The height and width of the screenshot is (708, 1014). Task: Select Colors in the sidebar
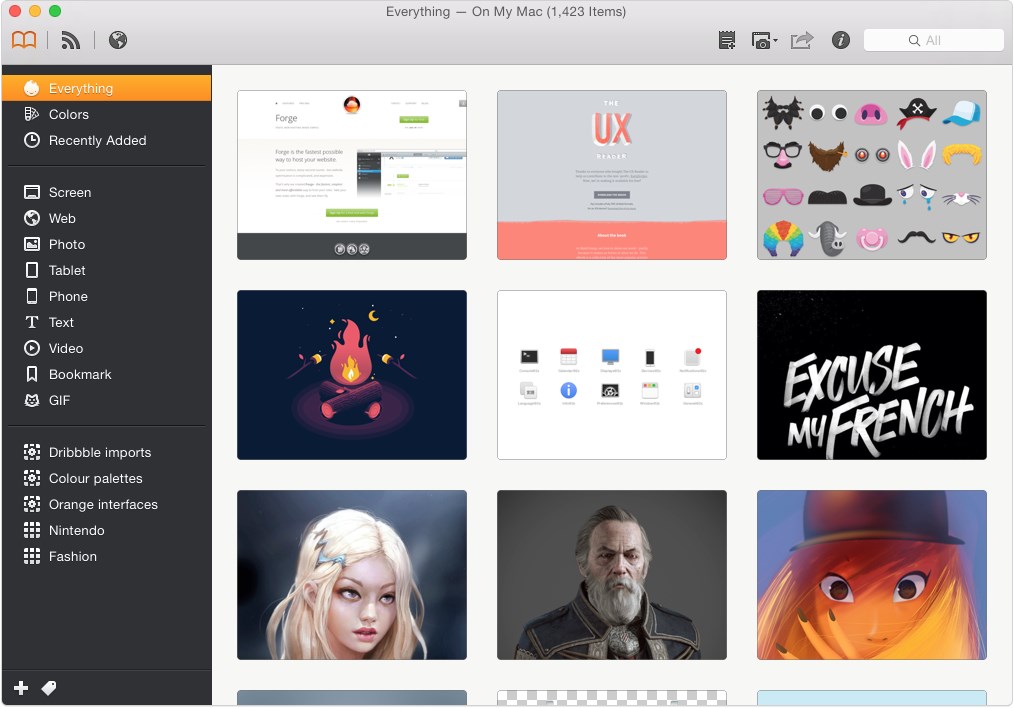coord(107,114)
